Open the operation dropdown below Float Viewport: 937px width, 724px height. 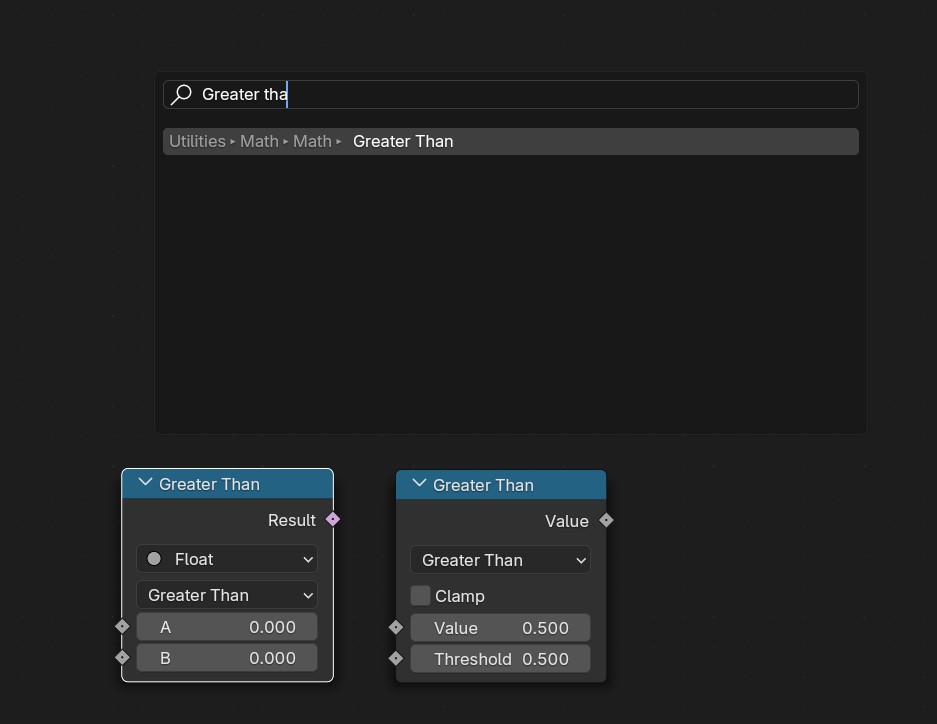click(x=227, y=595)
